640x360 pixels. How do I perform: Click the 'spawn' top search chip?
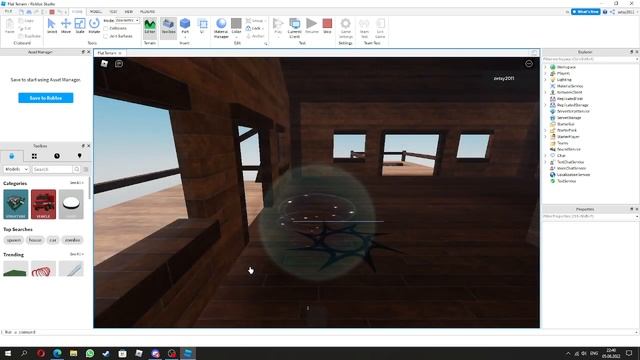[x=13, y=240]
